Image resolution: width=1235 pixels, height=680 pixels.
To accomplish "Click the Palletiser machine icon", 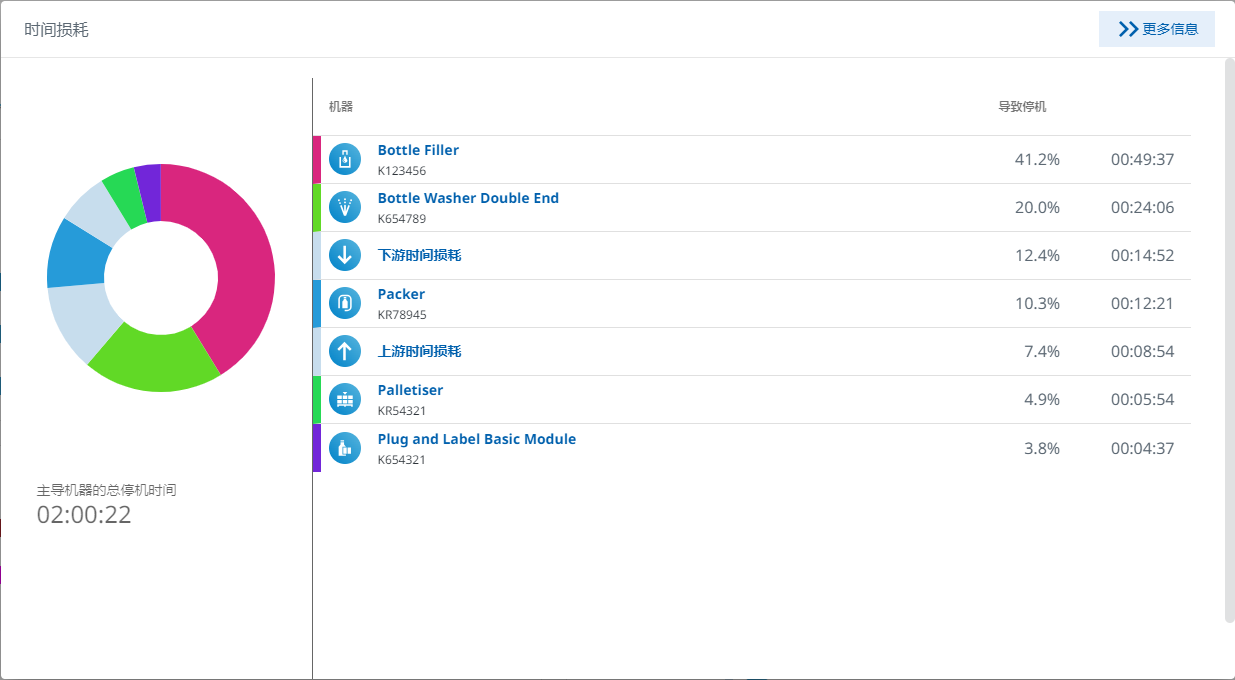I will click(x=345, y=399).
